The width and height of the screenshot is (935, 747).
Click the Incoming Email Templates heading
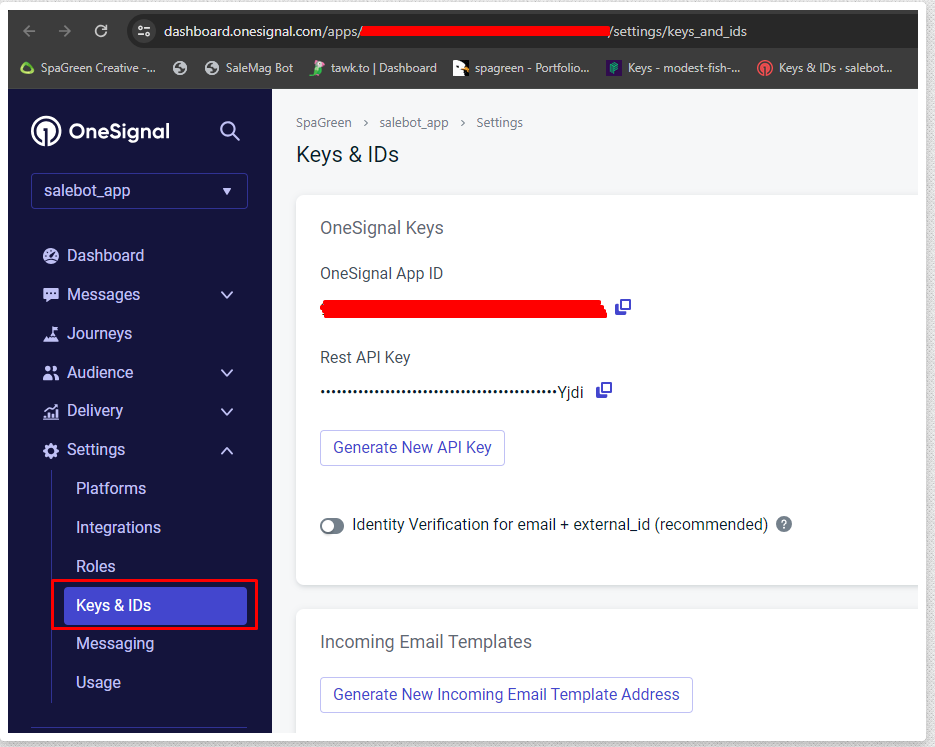(426, 642)
